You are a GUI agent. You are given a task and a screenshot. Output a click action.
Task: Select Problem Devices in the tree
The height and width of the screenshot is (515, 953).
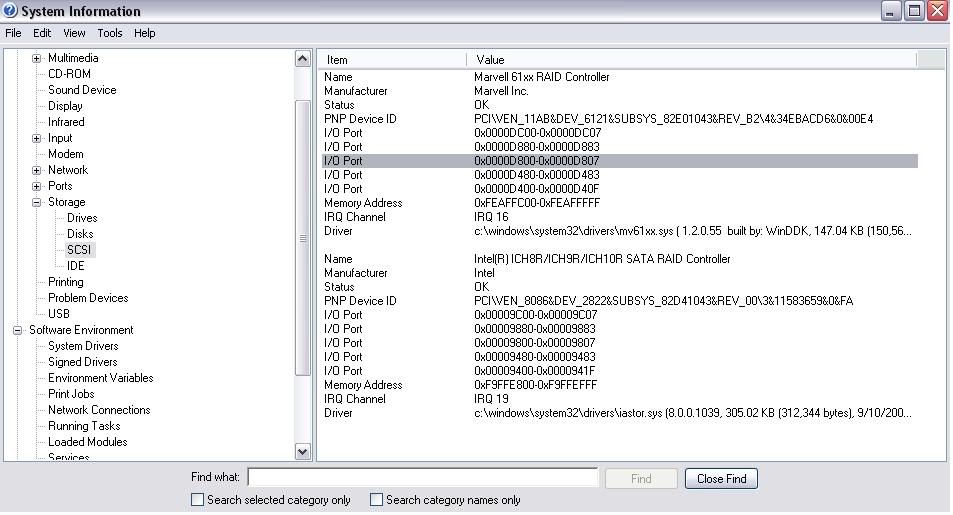[x=88, y=298]
